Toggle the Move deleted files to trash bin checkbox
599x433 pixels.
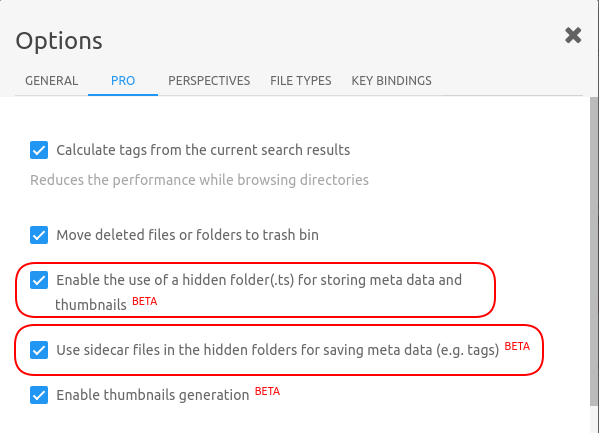point(39,235)
